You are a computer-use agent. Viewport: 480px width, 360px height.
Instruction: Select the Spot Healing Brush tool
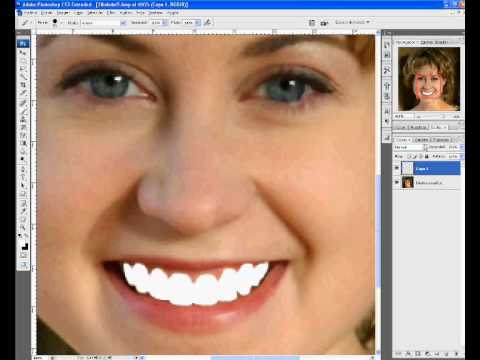pyautogui.click(x=24, y=102)
